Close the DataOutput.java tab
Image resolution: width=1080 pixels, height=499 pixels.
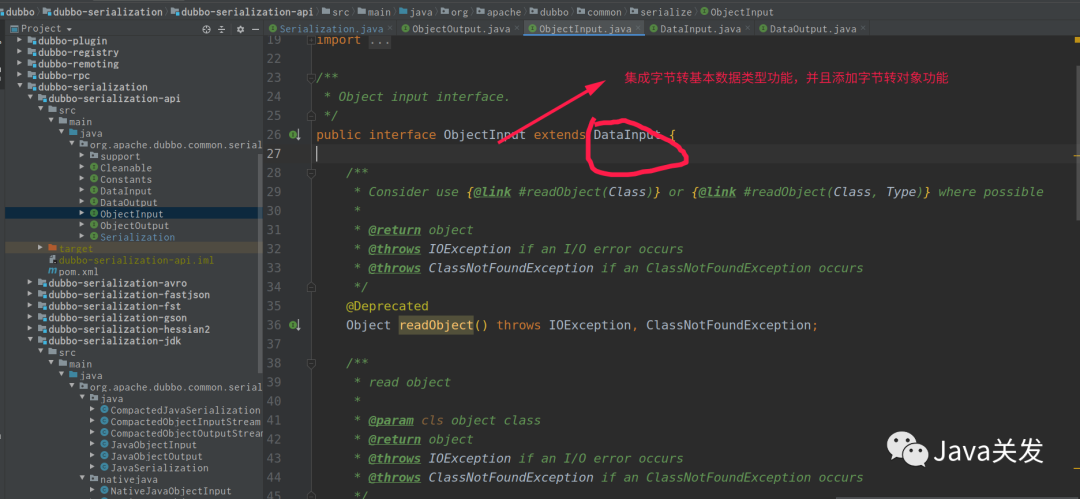tap(862, 29)
